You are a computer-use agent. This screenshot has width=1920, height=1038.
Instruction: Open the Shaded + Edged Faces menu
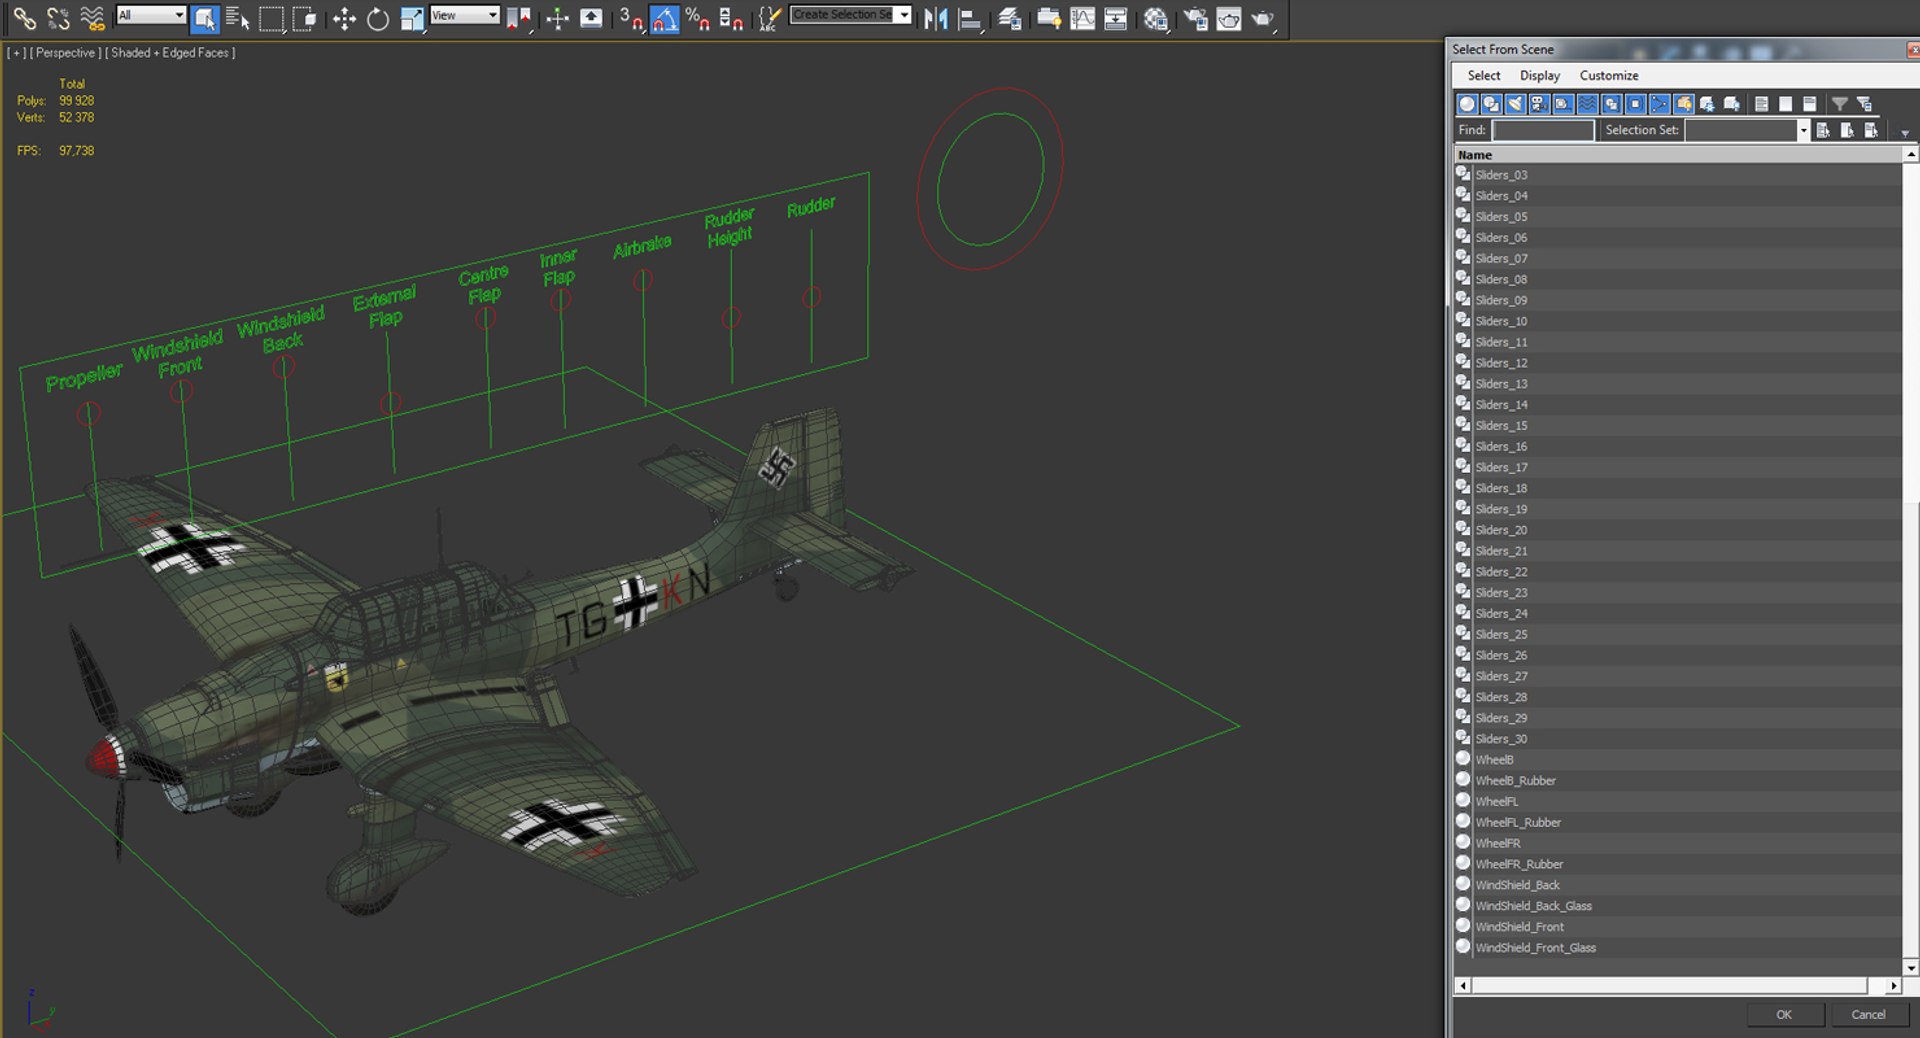170,53
